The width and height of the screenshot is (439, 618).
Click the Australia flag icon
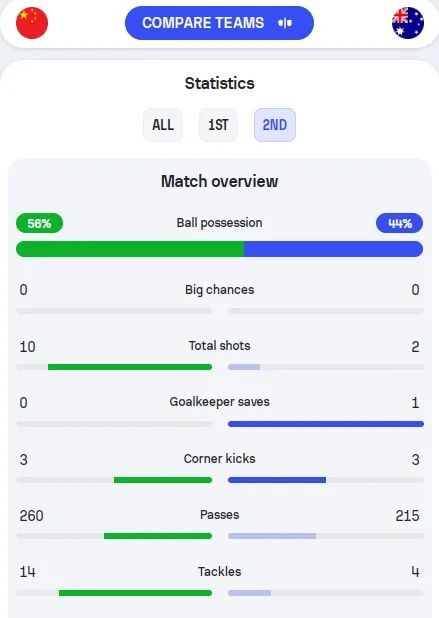[x=408, y=23]
